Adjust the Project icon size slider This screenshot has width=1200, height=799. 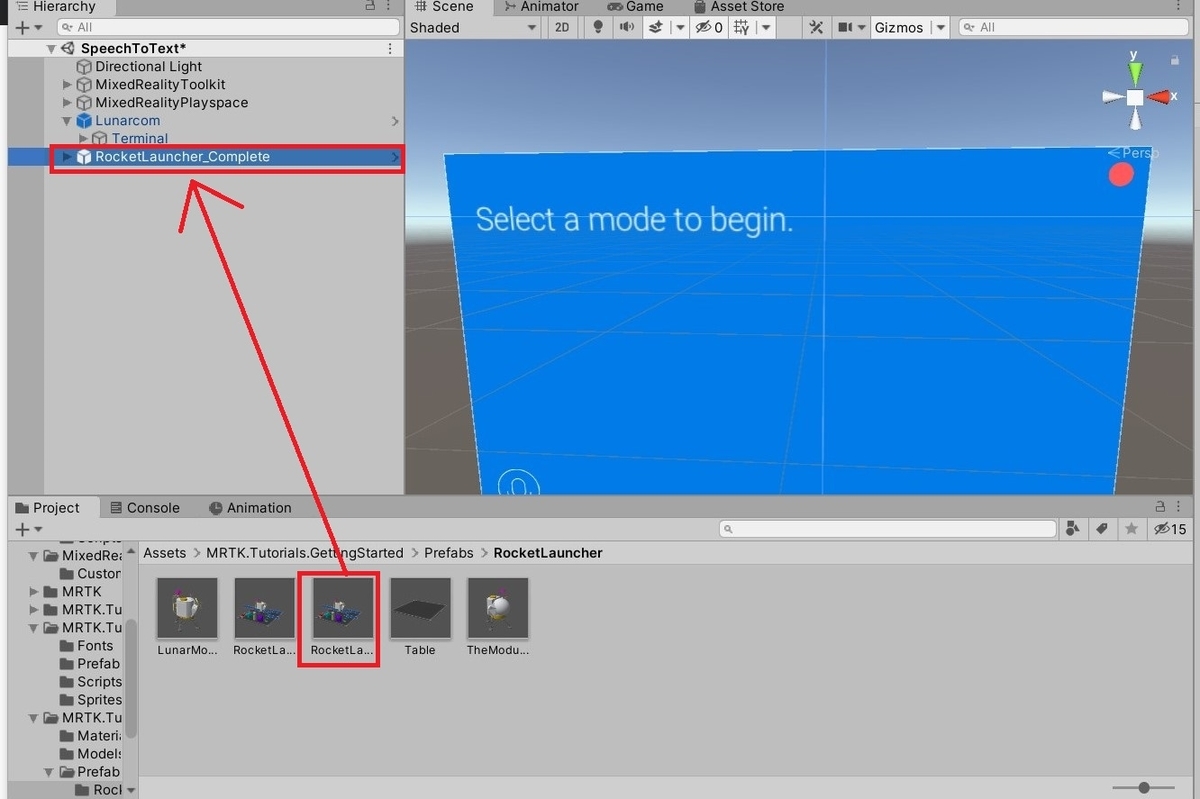pos(1143,788)
